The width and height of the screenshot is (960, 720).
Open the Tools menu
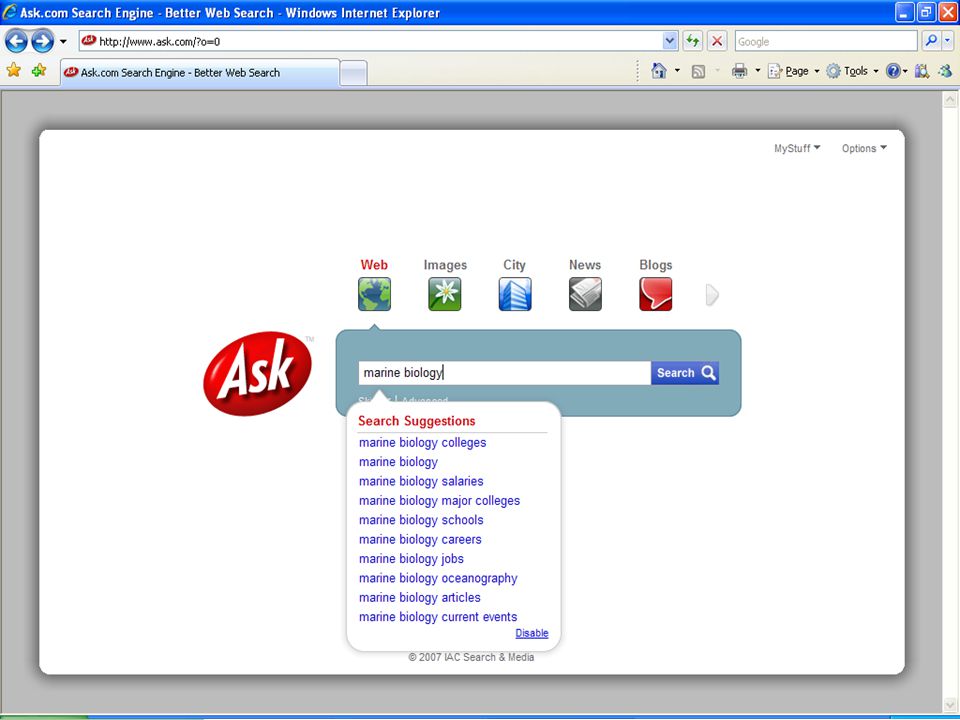click(x=852, y=71)
